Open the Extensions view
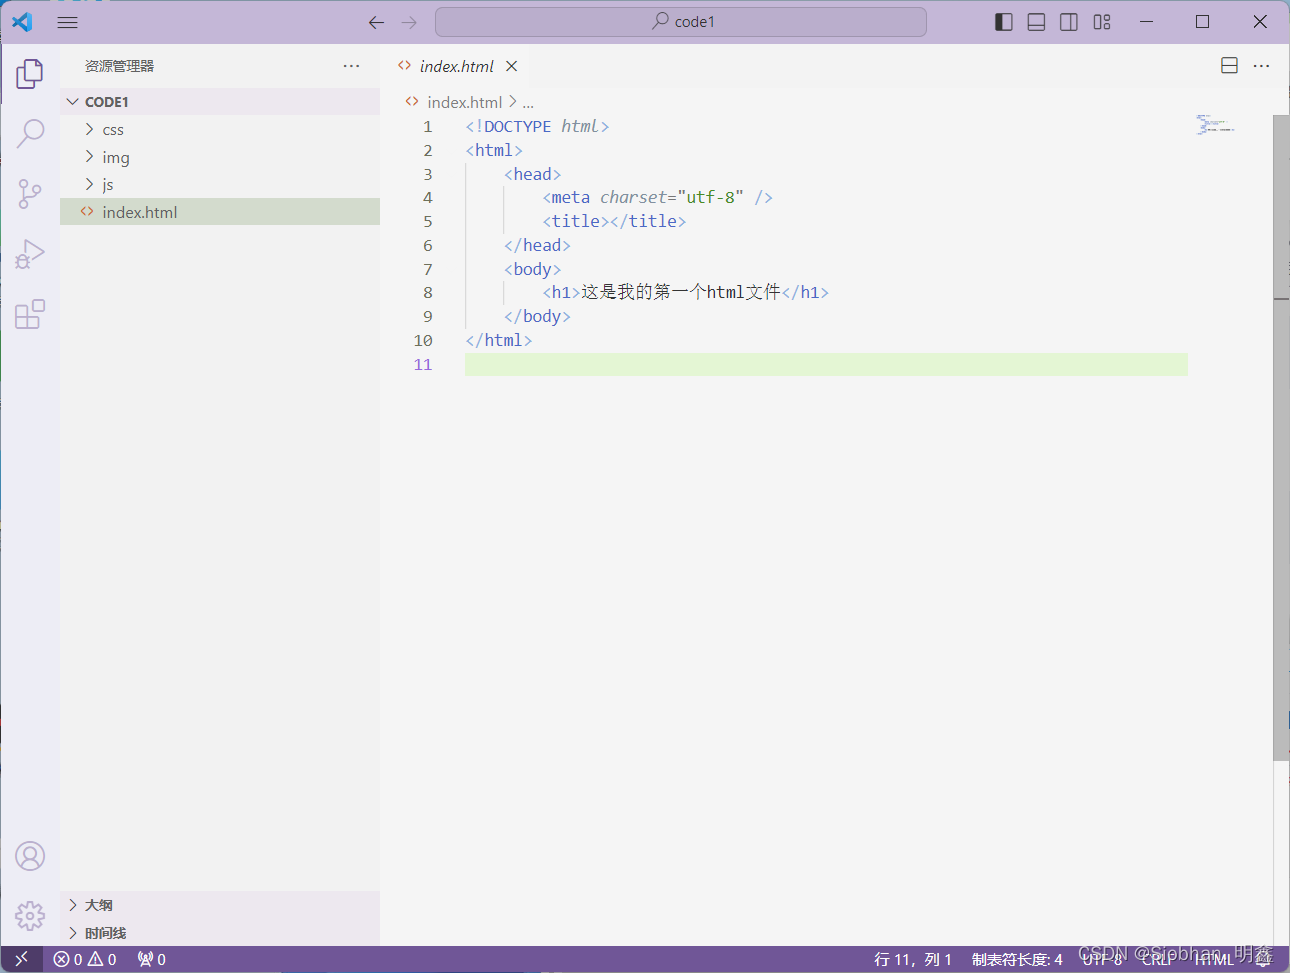 click(30, 314)
